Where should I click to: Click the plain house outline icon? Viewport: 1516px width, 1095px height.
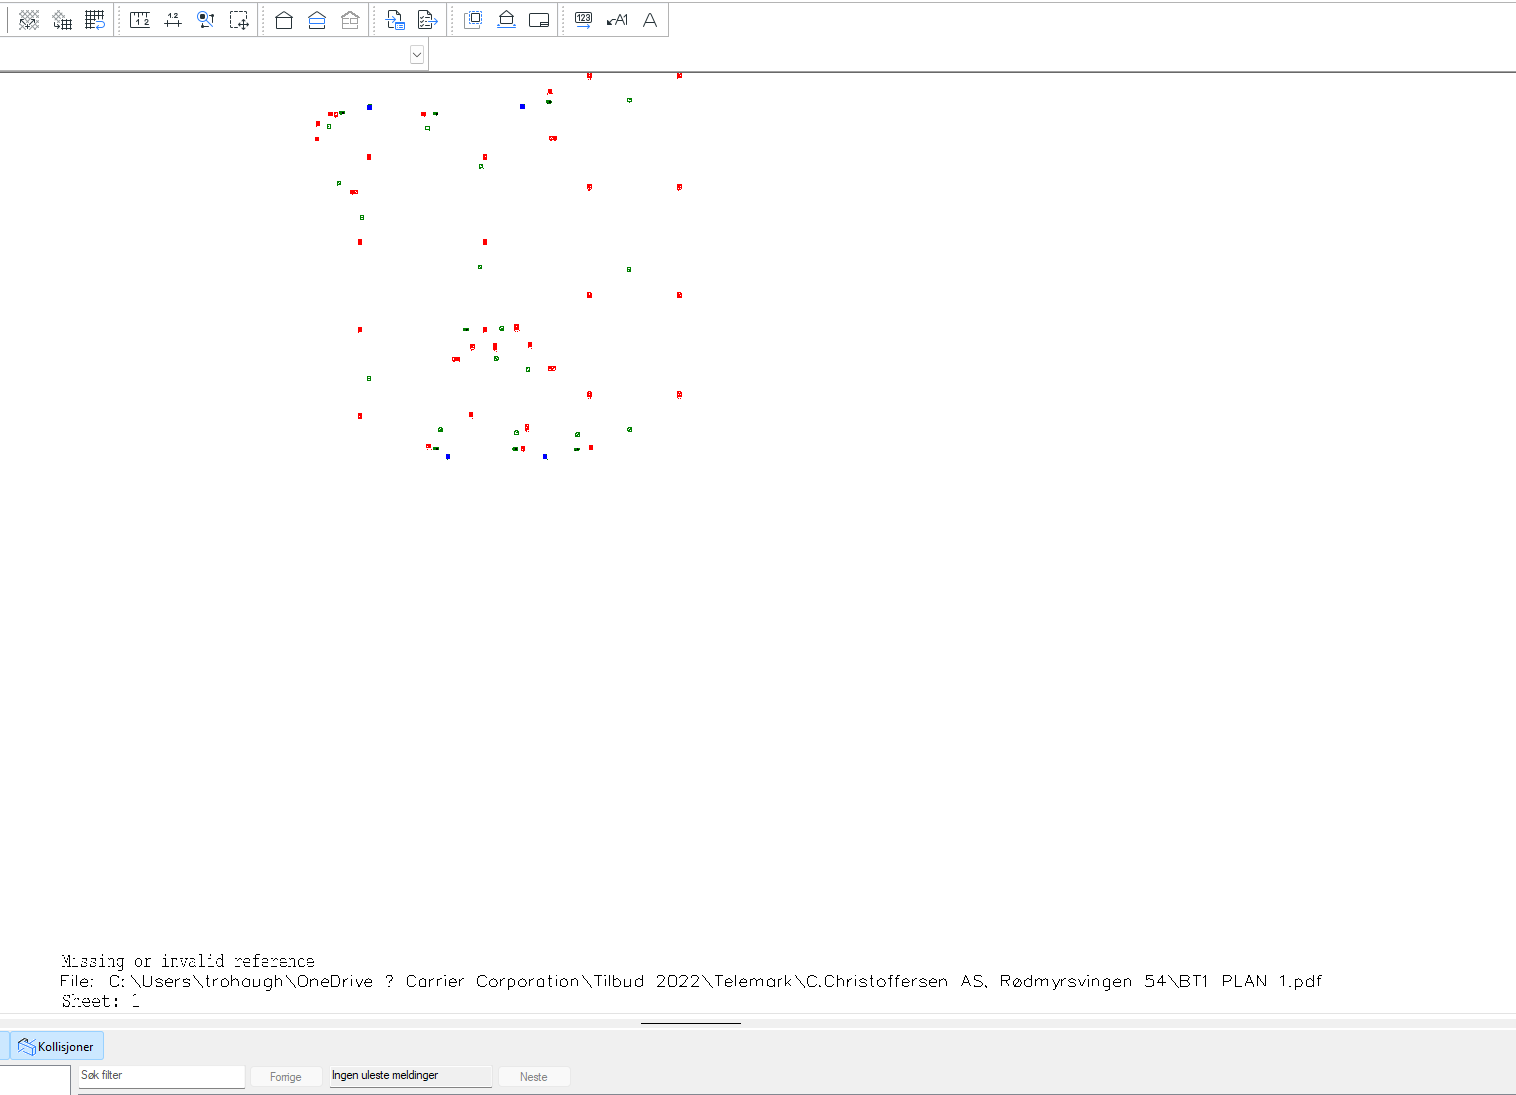click(x=284, y=20)
